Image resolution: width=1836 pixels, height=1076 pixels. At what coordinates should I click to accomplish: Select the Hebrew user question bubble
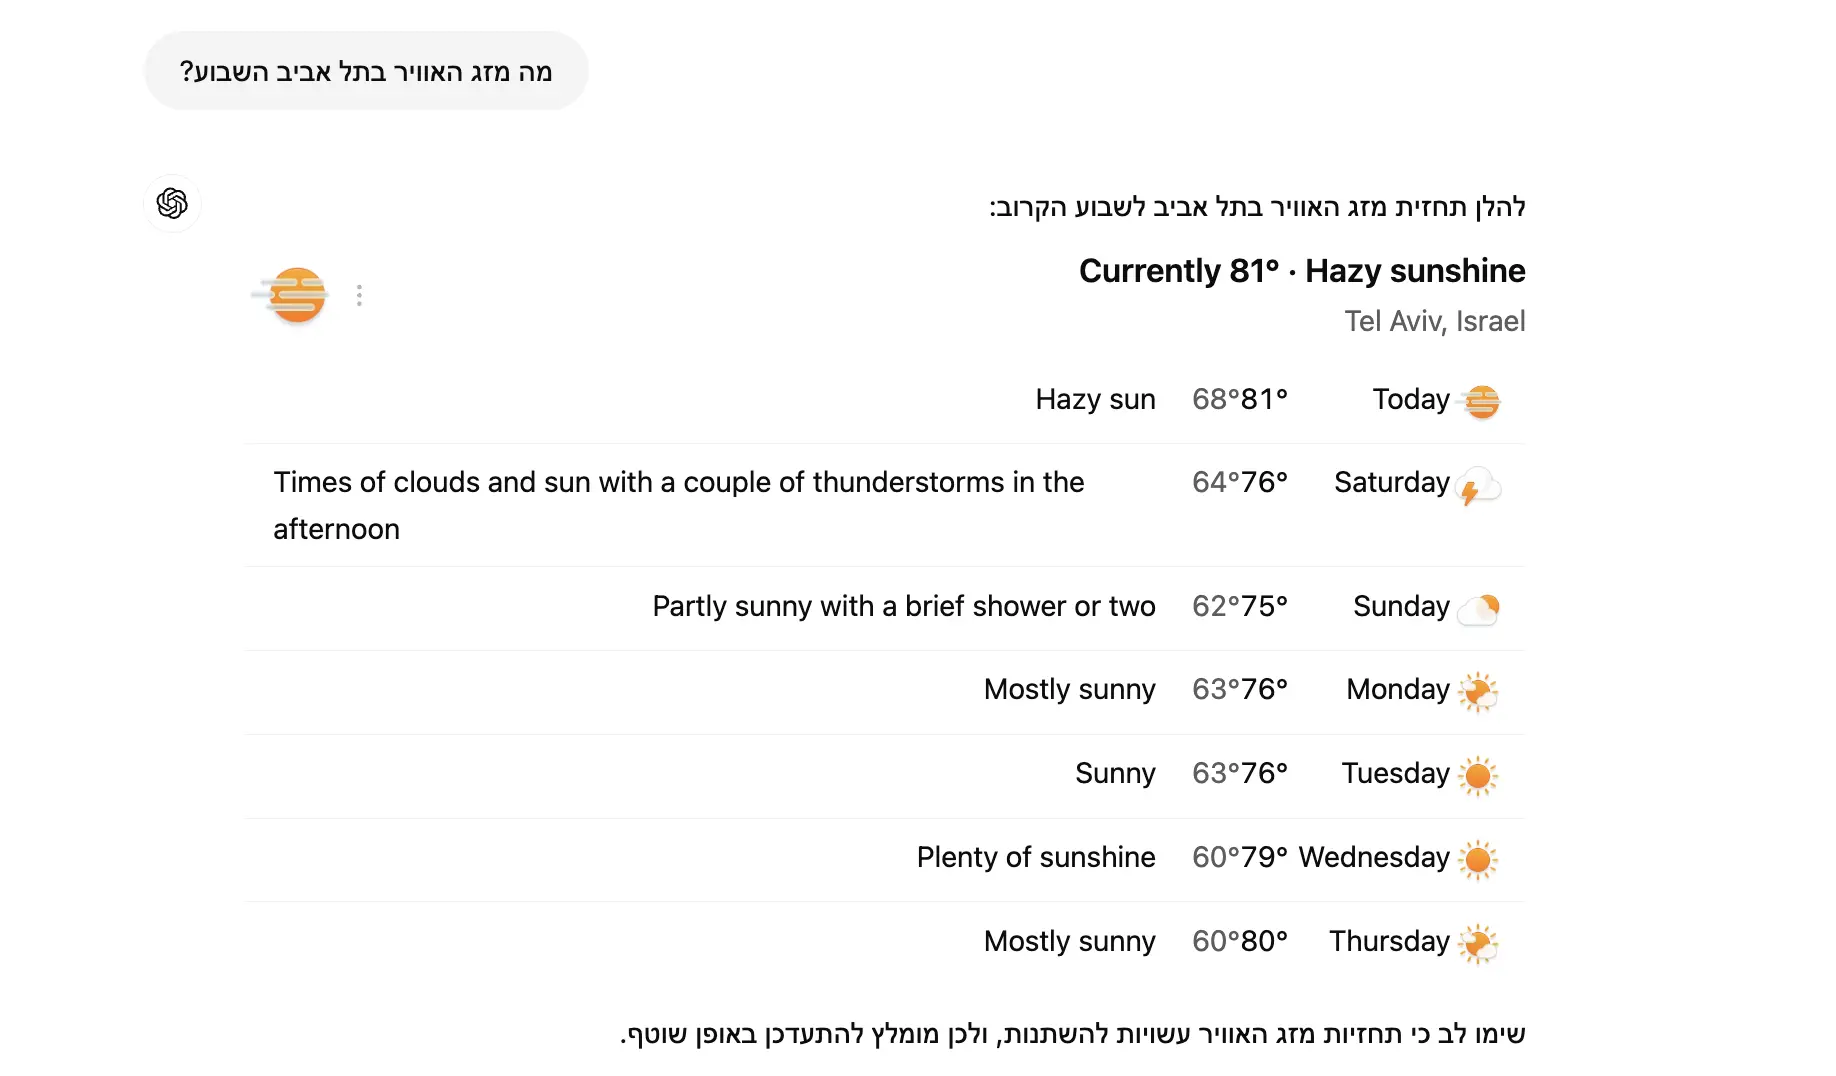coord(366,72)
